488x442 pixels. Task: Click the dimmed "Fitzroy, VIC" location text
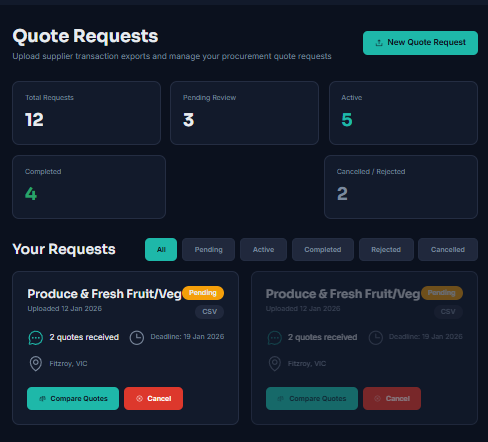[307, 364]
